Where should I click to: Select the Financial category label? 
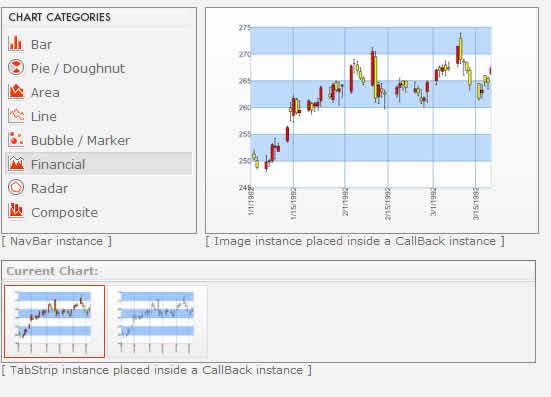click(x=58, y=164)
